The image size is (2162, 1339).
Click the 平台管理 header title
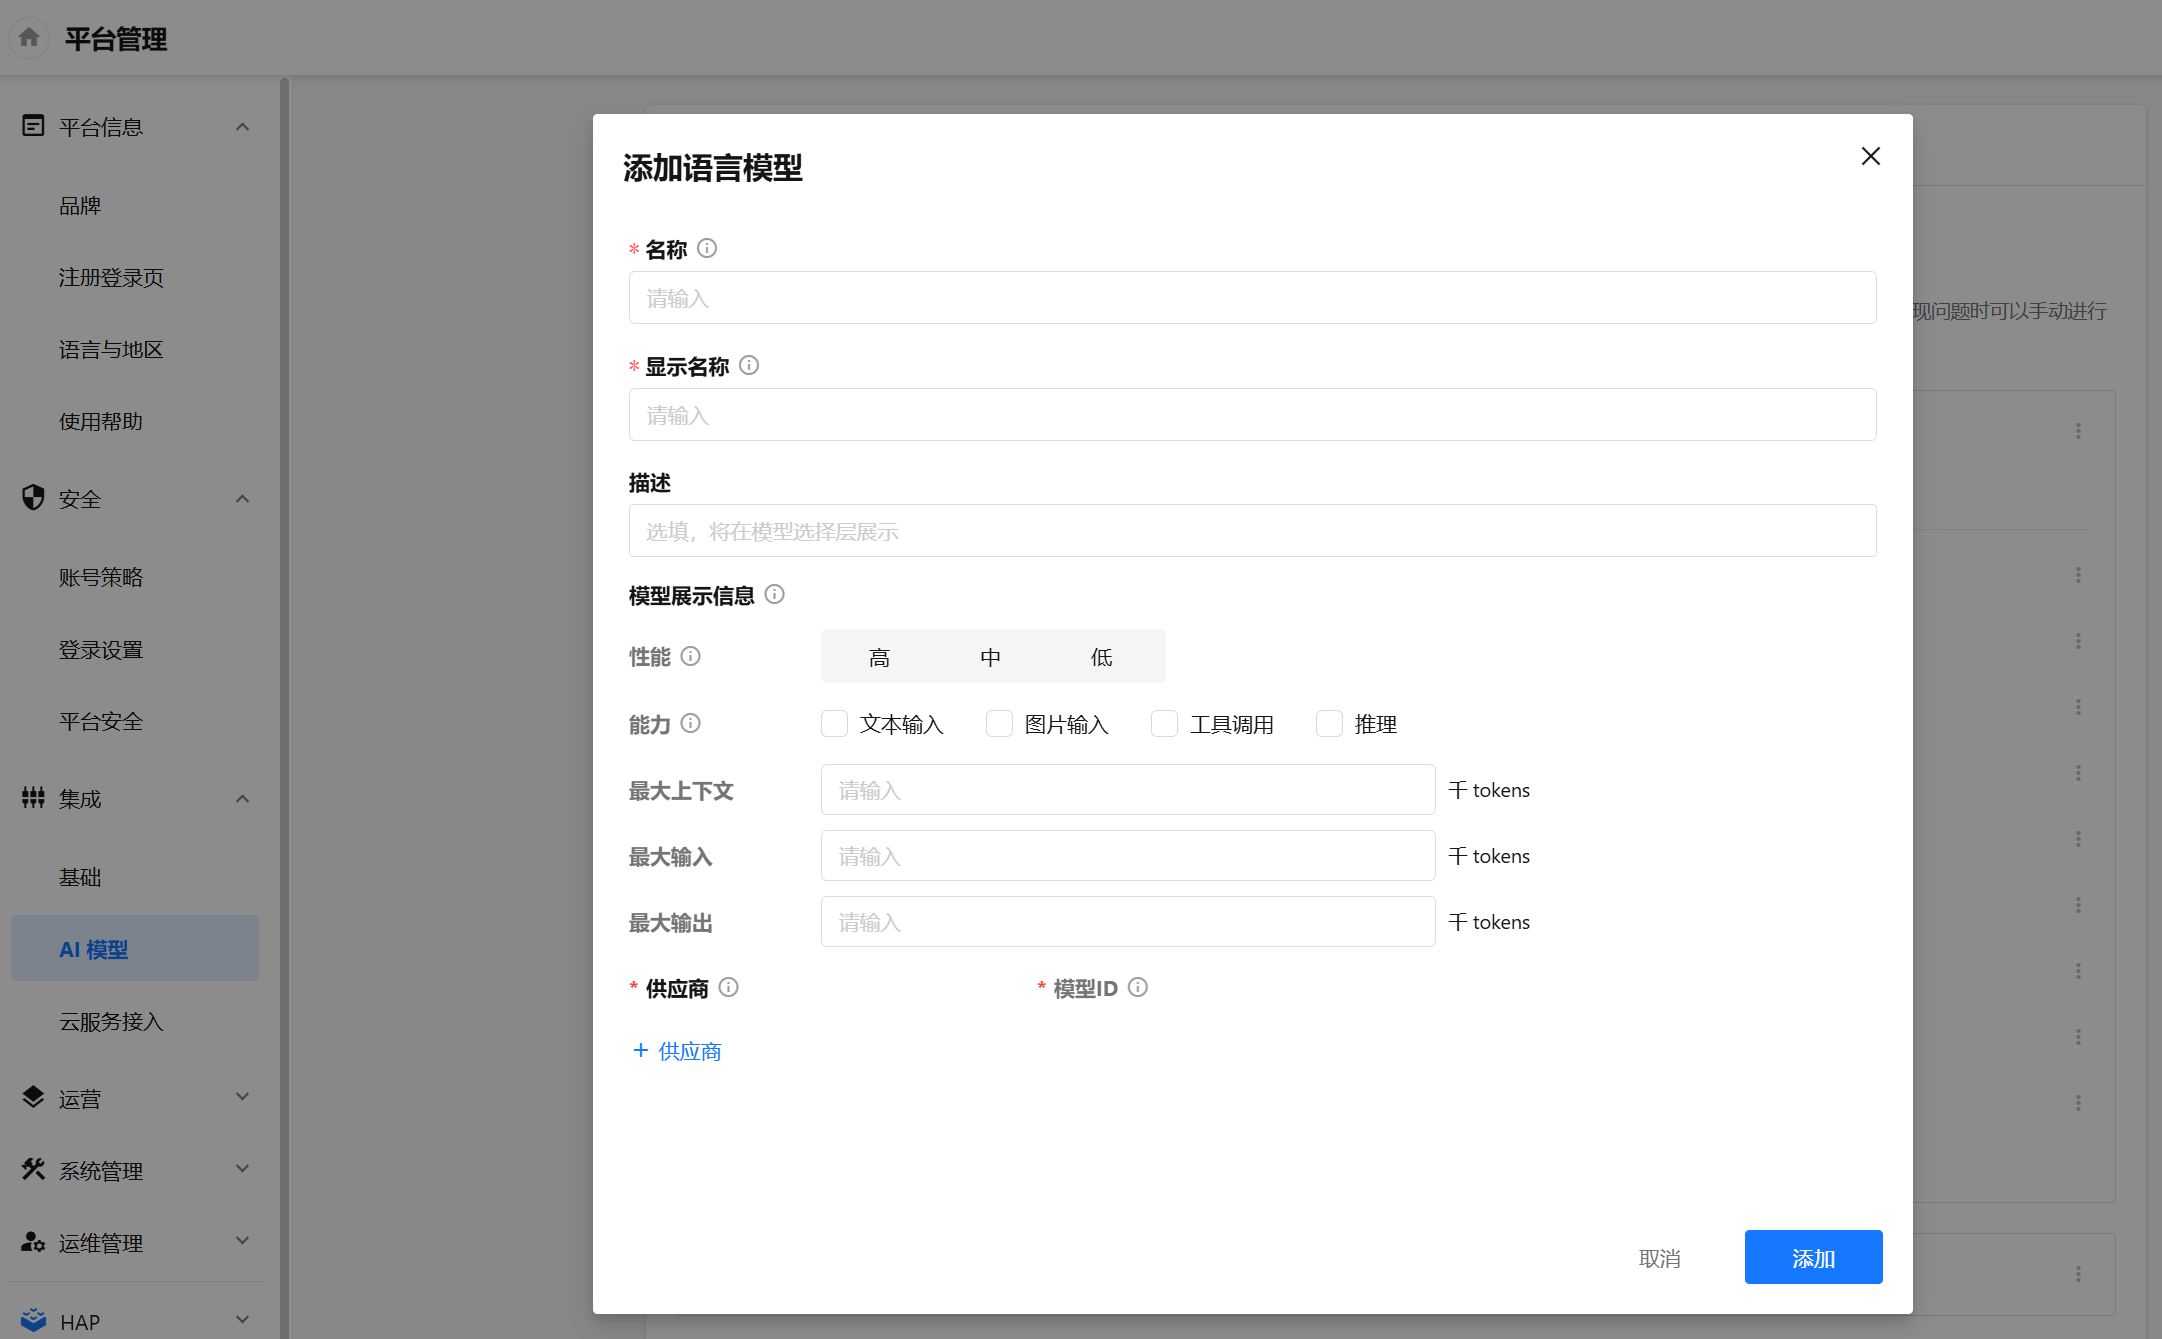click(x=116, y=39)
